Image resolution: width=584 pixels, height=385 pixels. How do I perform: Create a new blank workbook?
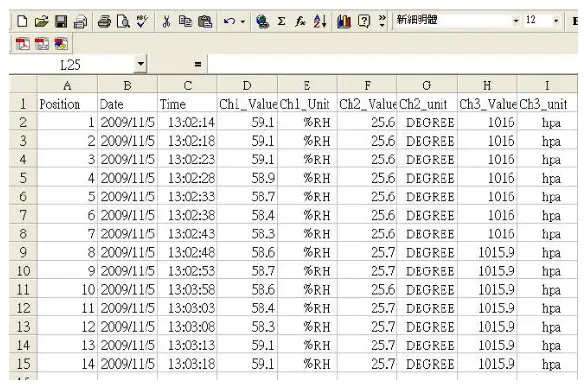tap(22, 22)
